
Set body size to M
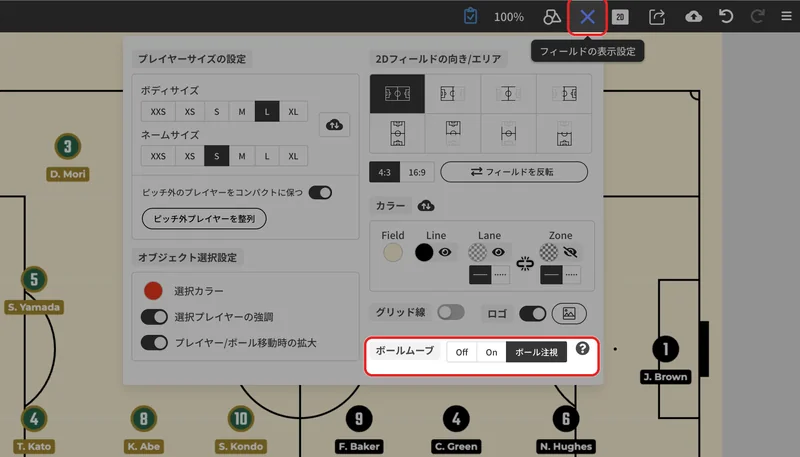pos(242,112)
